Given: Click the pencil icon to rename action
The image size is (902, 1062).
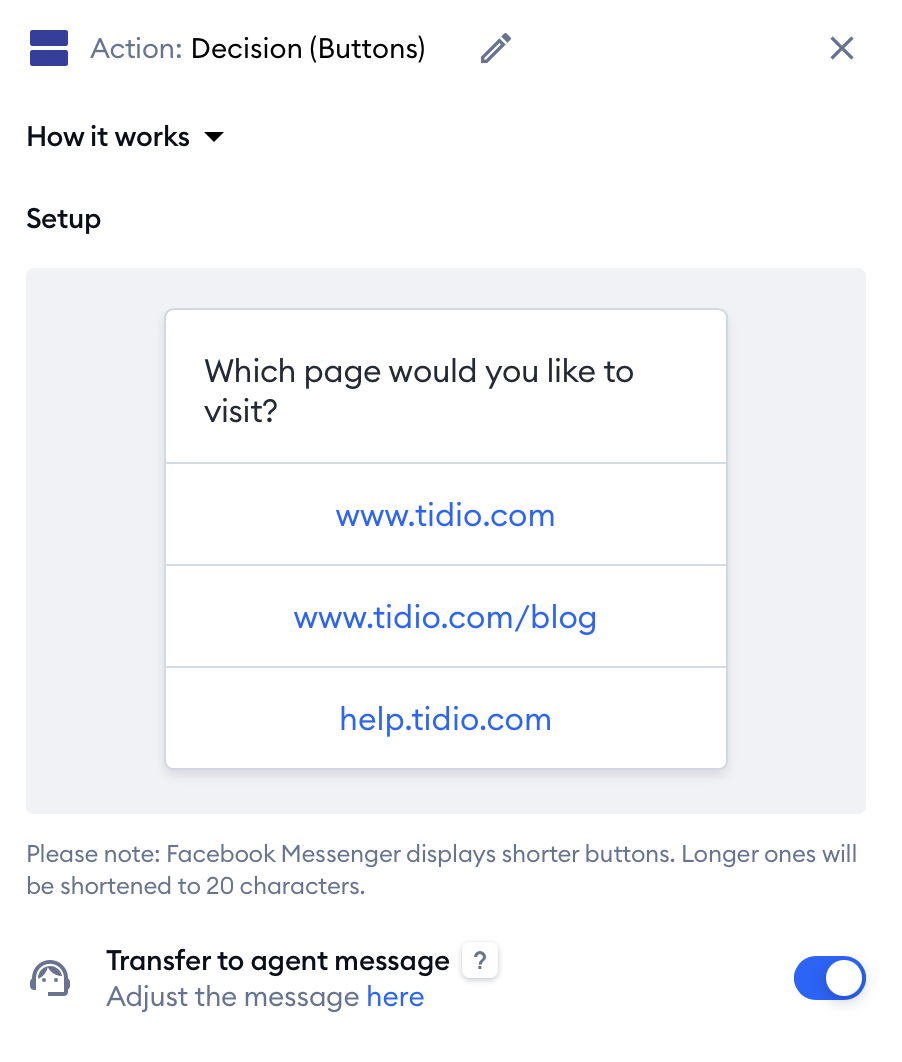Looking at the screenshot, I should [495, 48].
